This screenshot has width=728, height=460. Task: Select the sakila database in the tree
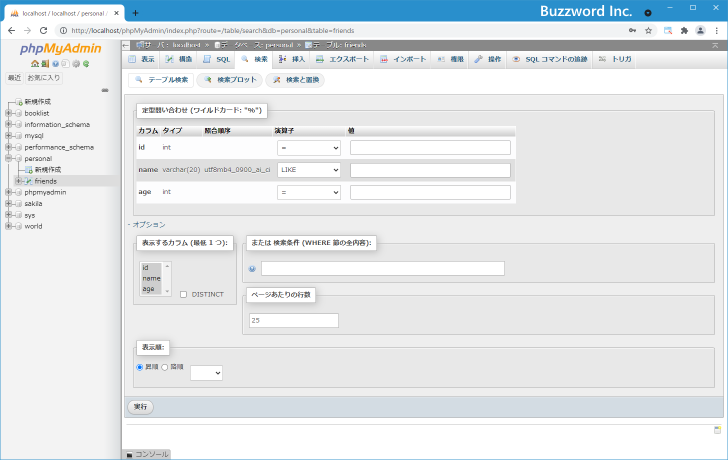click(33, 203)
